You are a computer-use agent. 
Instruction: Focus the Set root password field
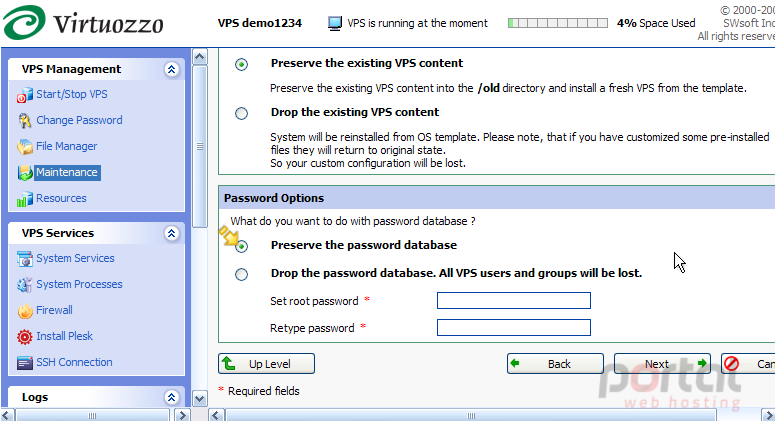click(x=514, y=300)
